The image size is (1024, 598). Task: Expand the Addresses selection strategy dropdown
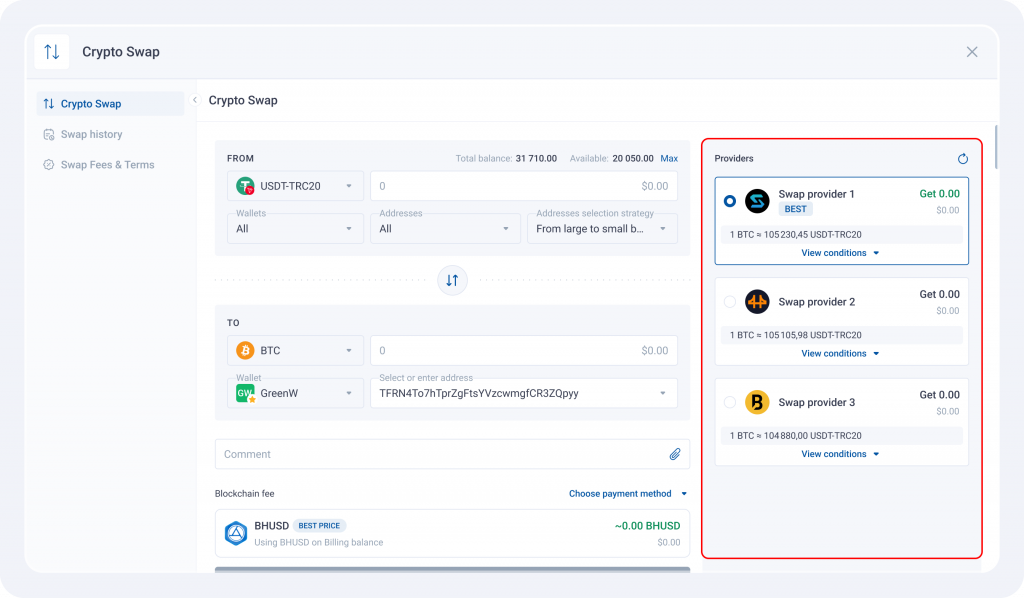(x=601, y=229)
